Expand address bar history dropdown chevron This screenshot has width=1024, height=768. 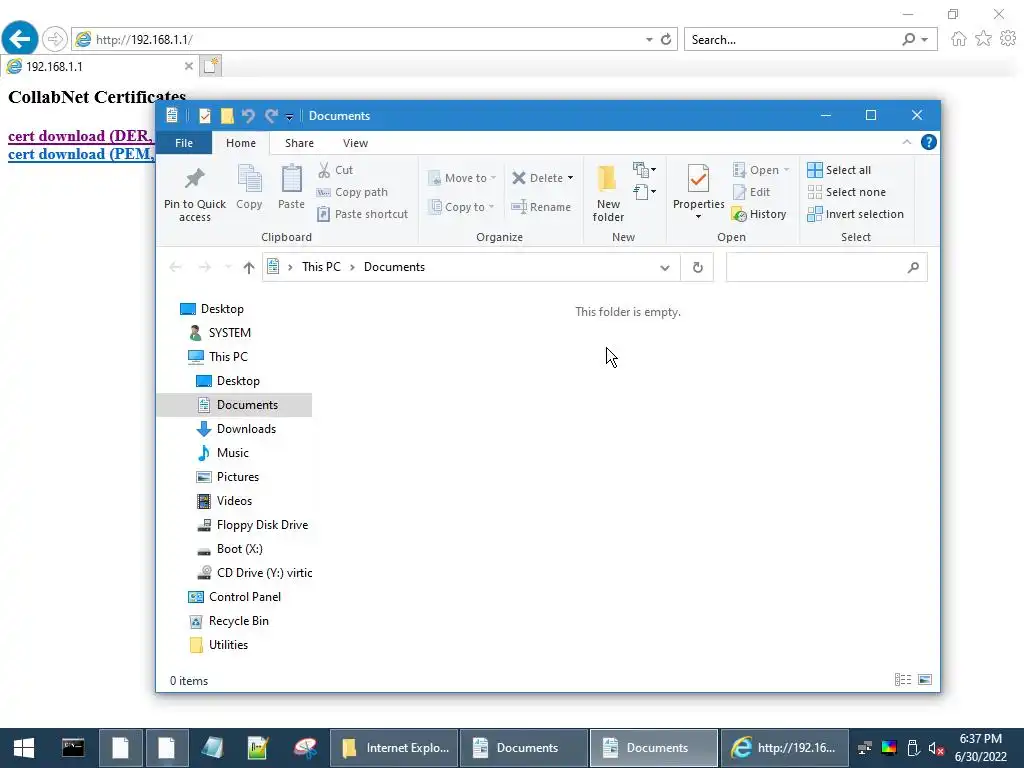tap(664, 267)
